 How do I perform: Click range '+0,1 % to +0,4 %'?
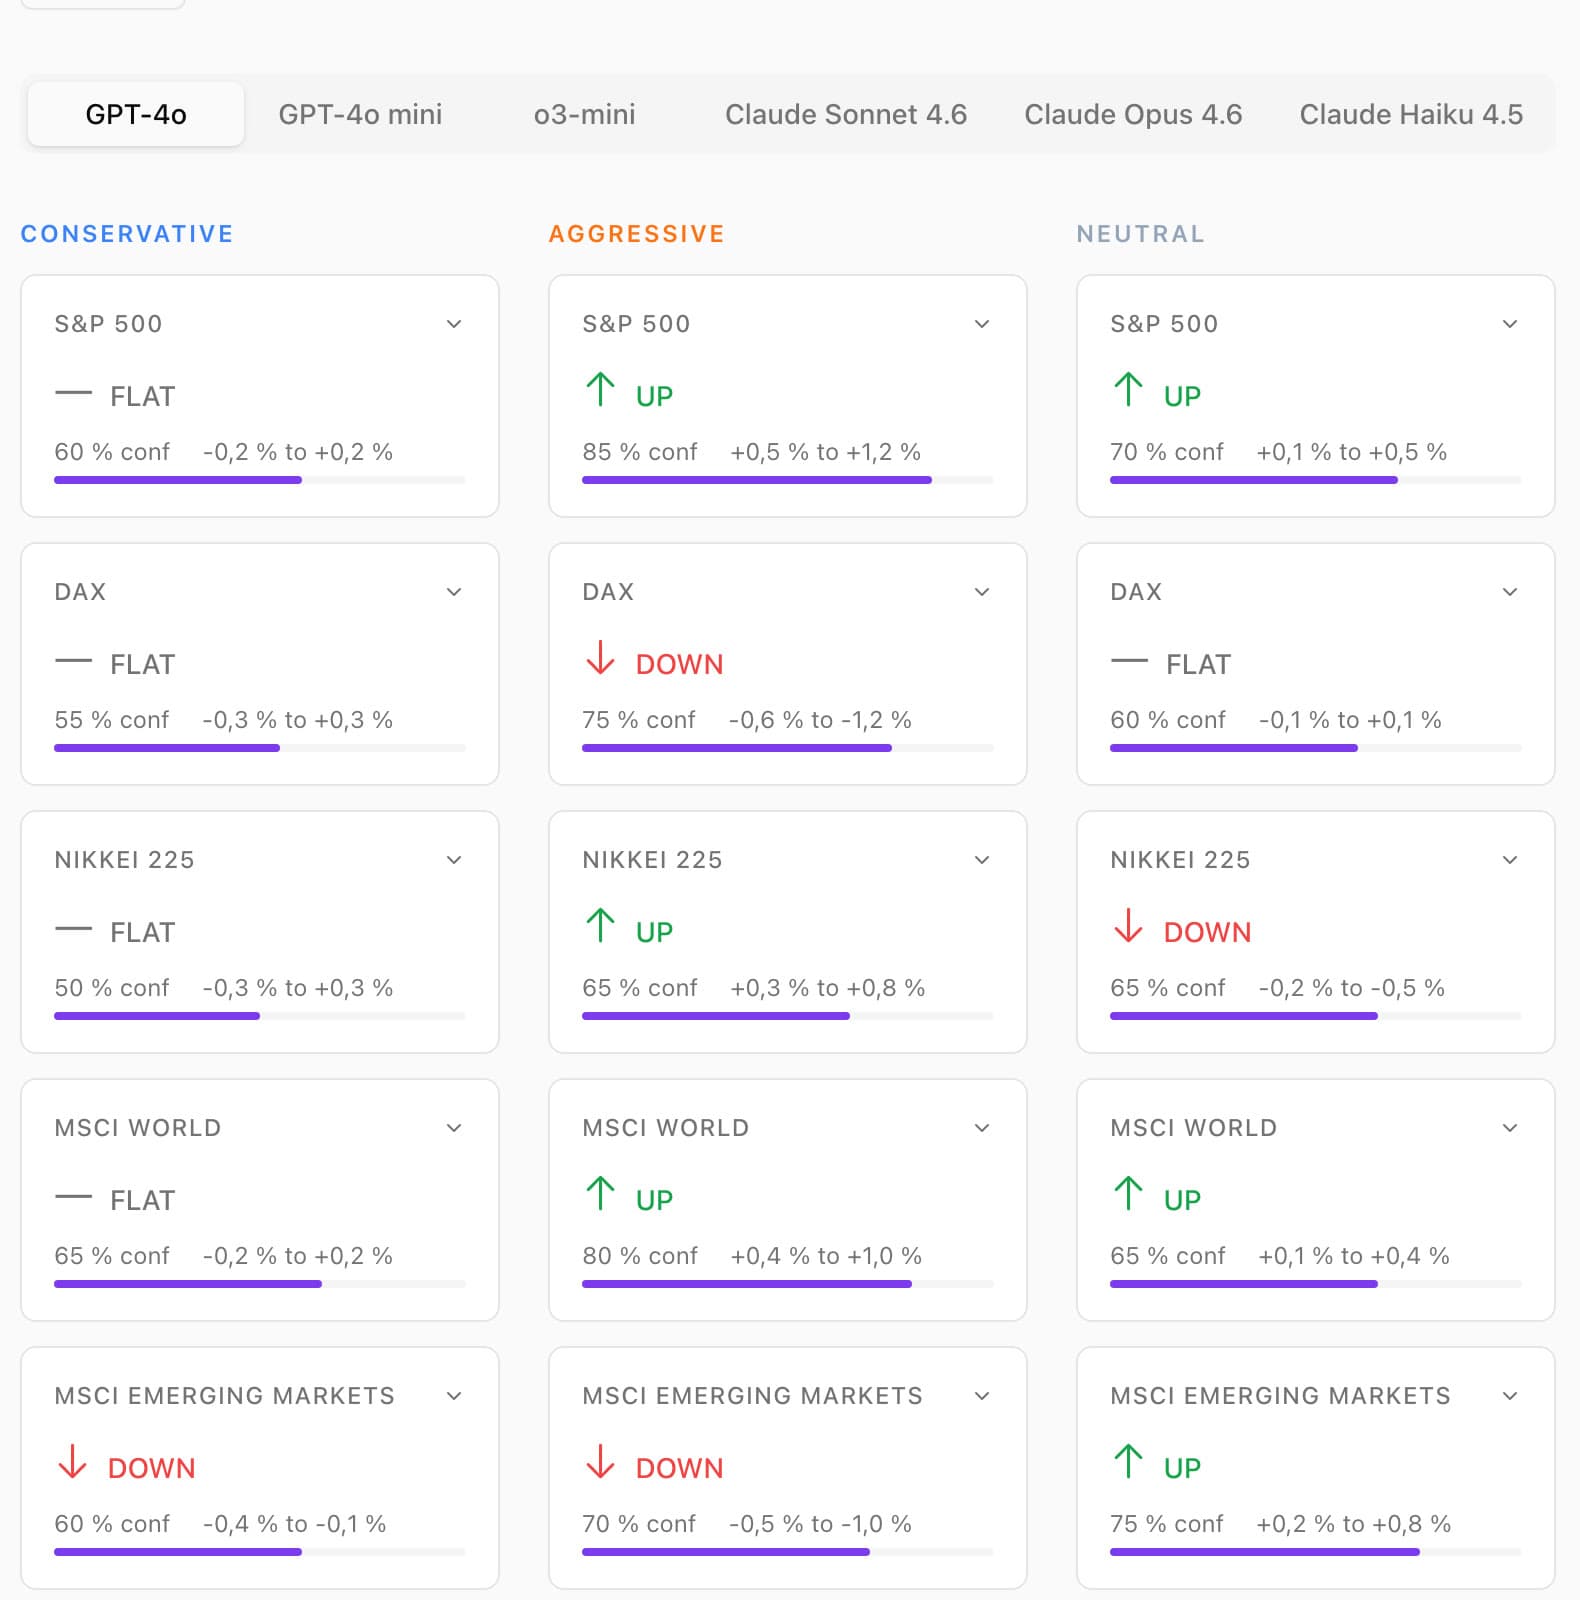[x=1354, y=1256]
